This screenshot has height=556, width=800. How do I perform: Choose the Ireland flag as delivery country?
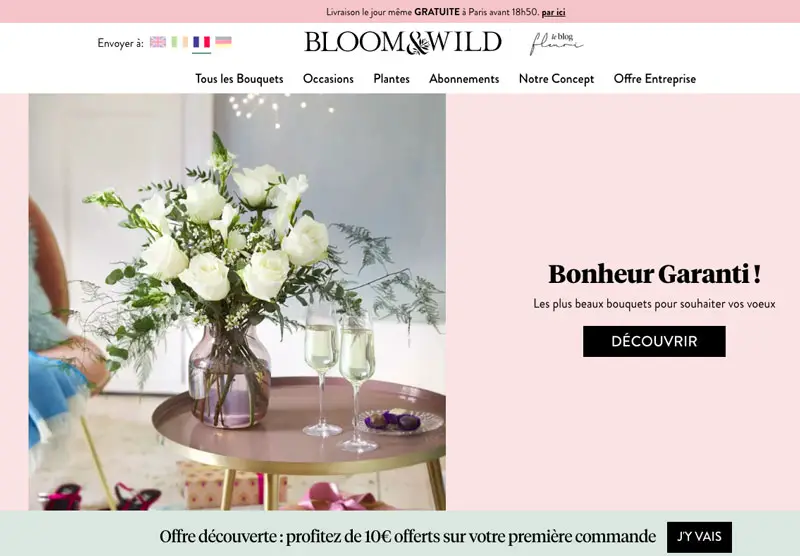[x=180, y=42]
